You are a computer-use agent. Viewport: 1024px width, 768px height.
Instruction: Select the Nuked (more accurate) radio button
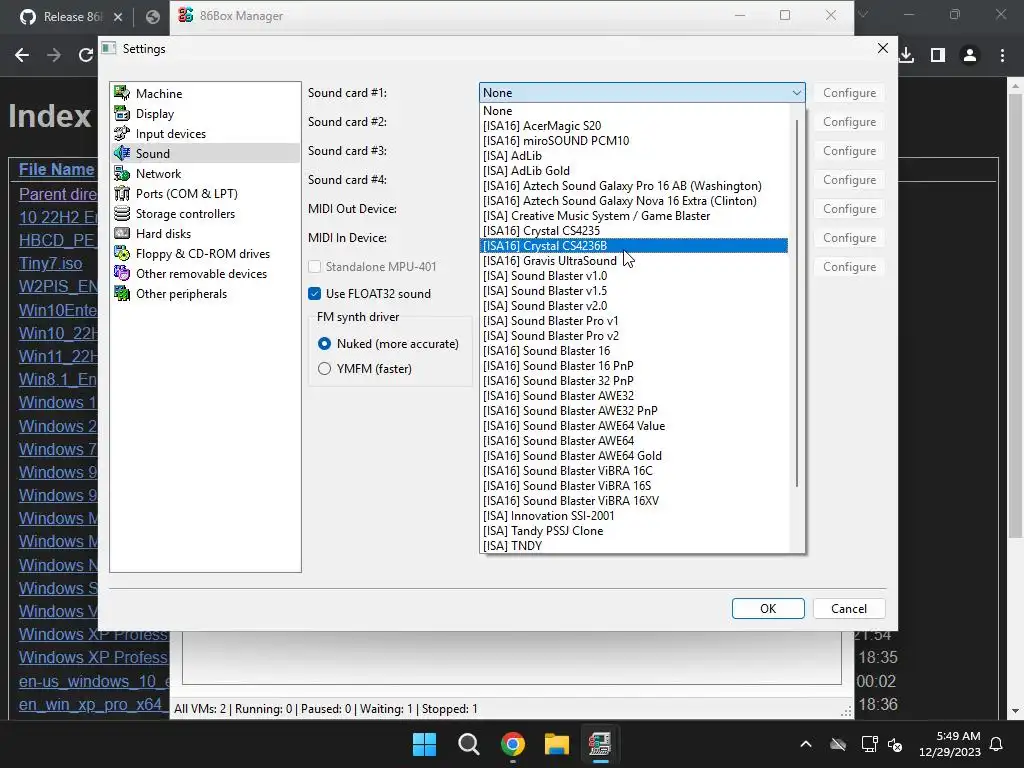324,344
